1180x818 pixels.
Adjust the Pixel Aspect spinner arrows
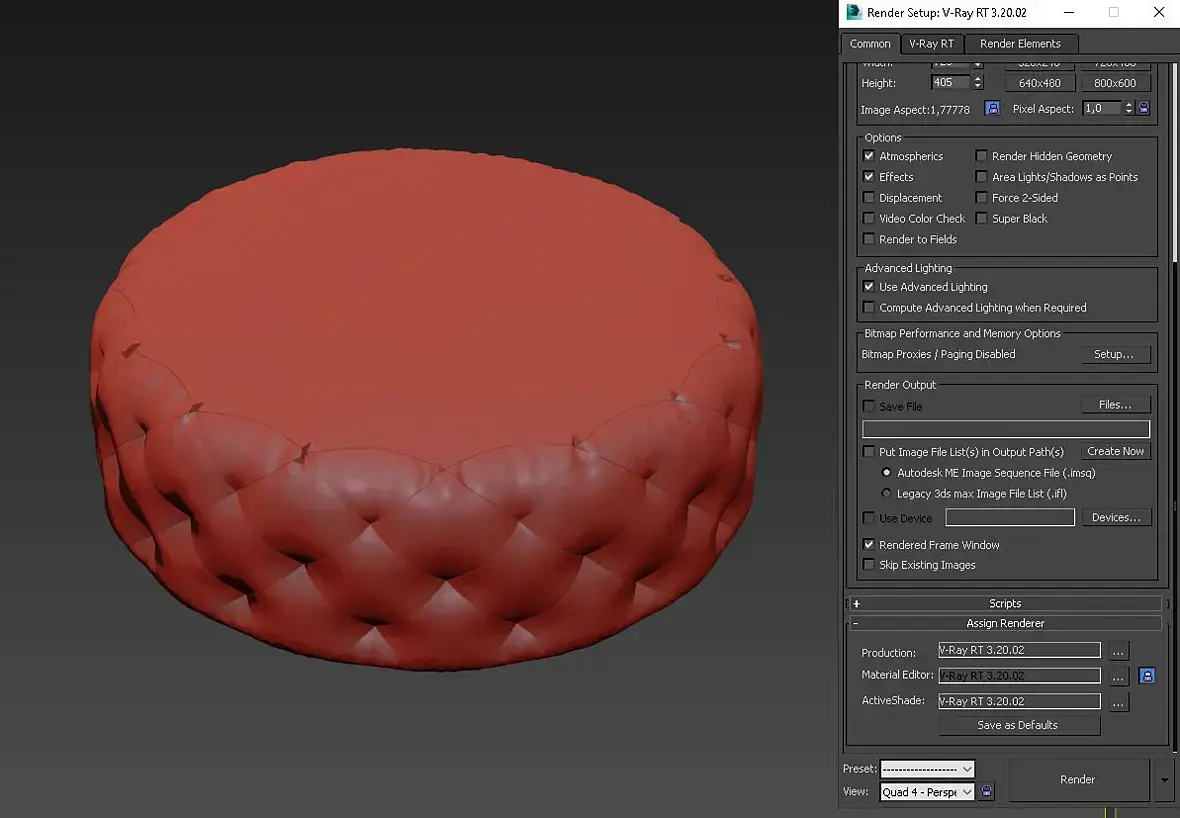tap(1129, 108)
